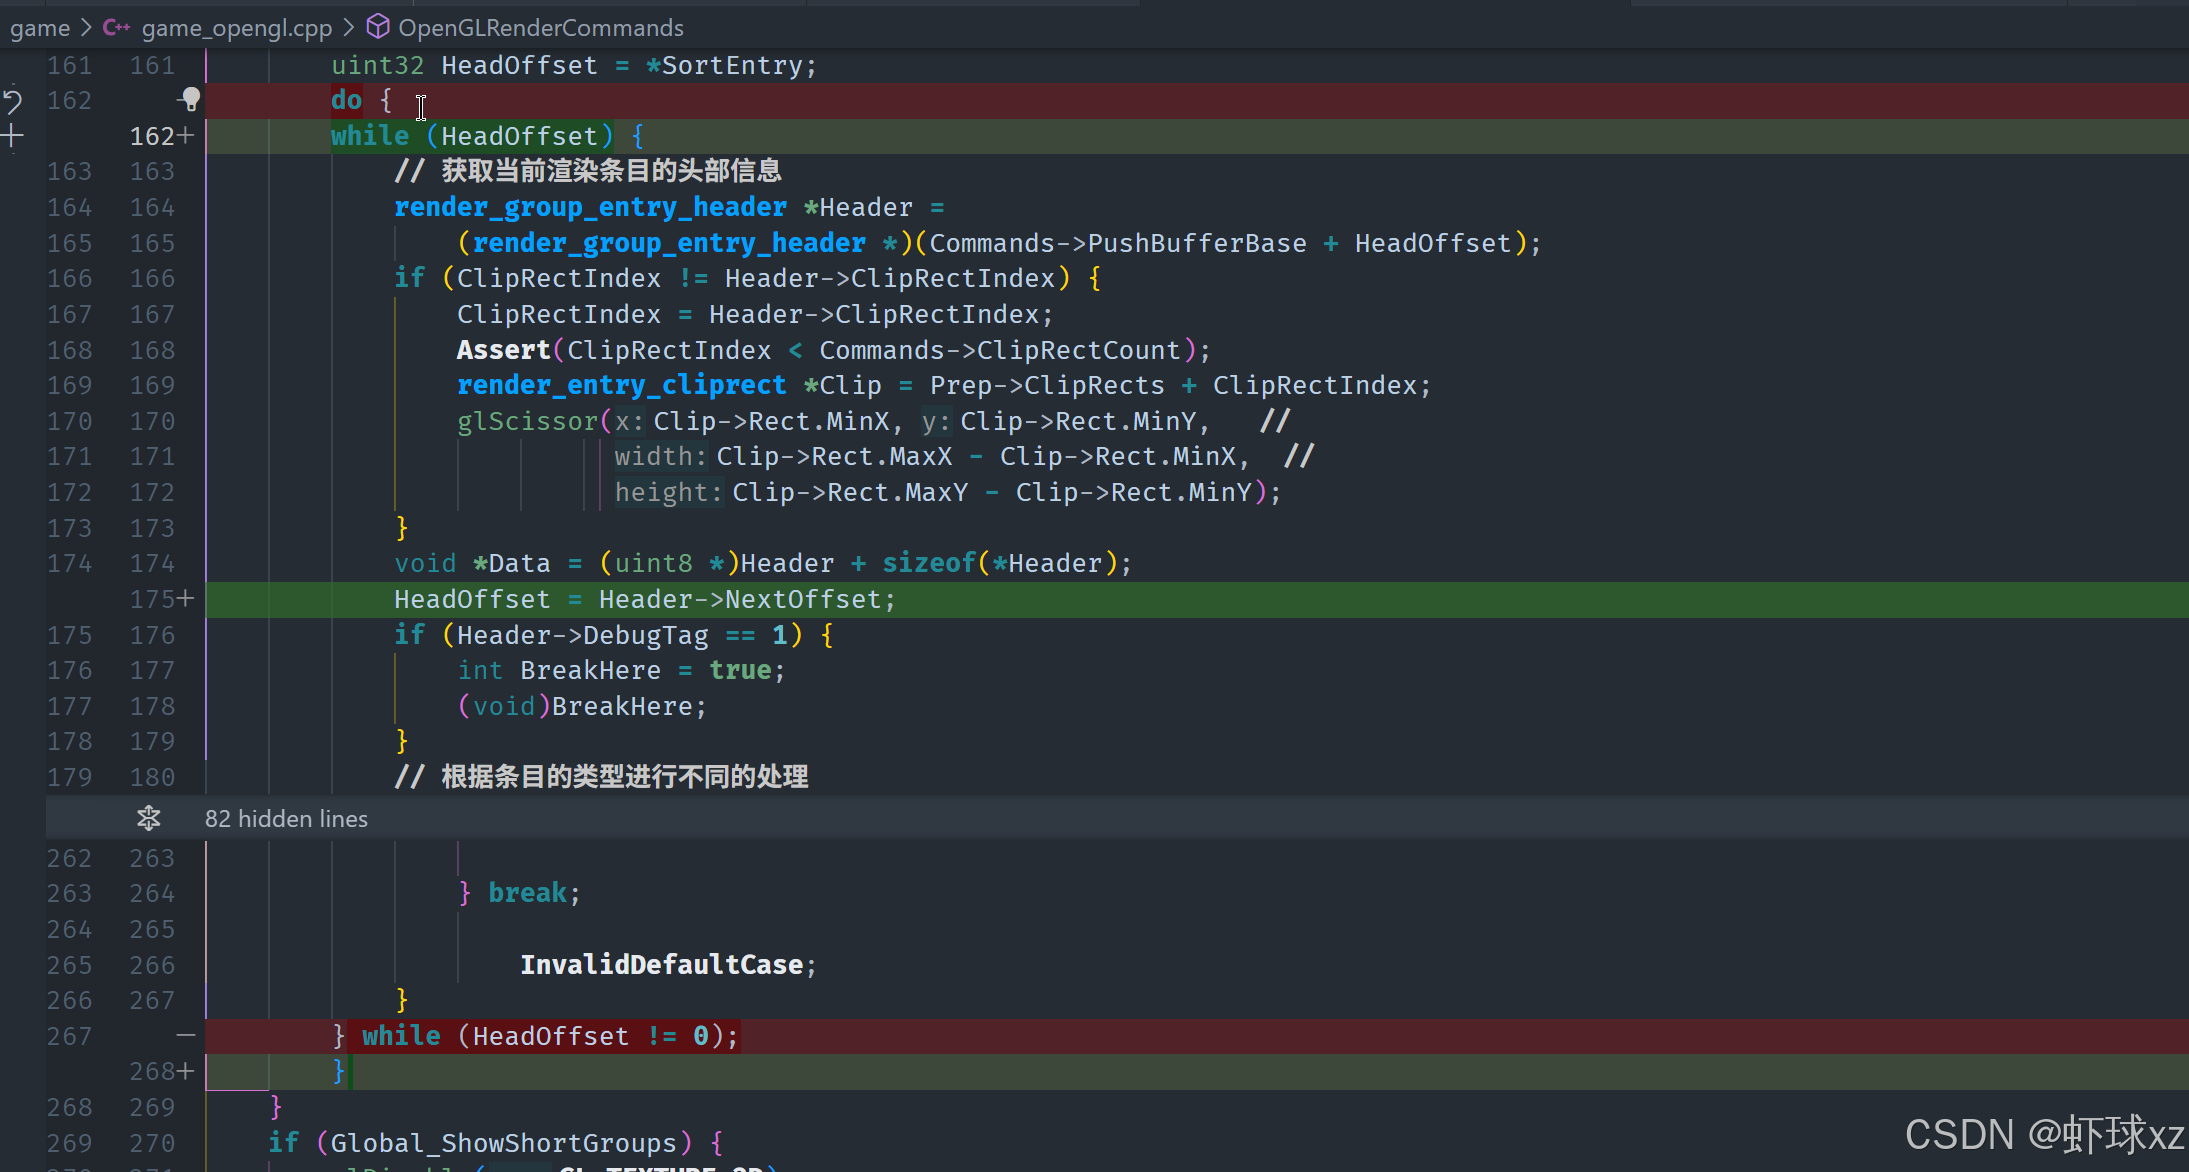2189x1172 pixels.
Task: Click the Assert macro on line 168
Action: [503, 350]
